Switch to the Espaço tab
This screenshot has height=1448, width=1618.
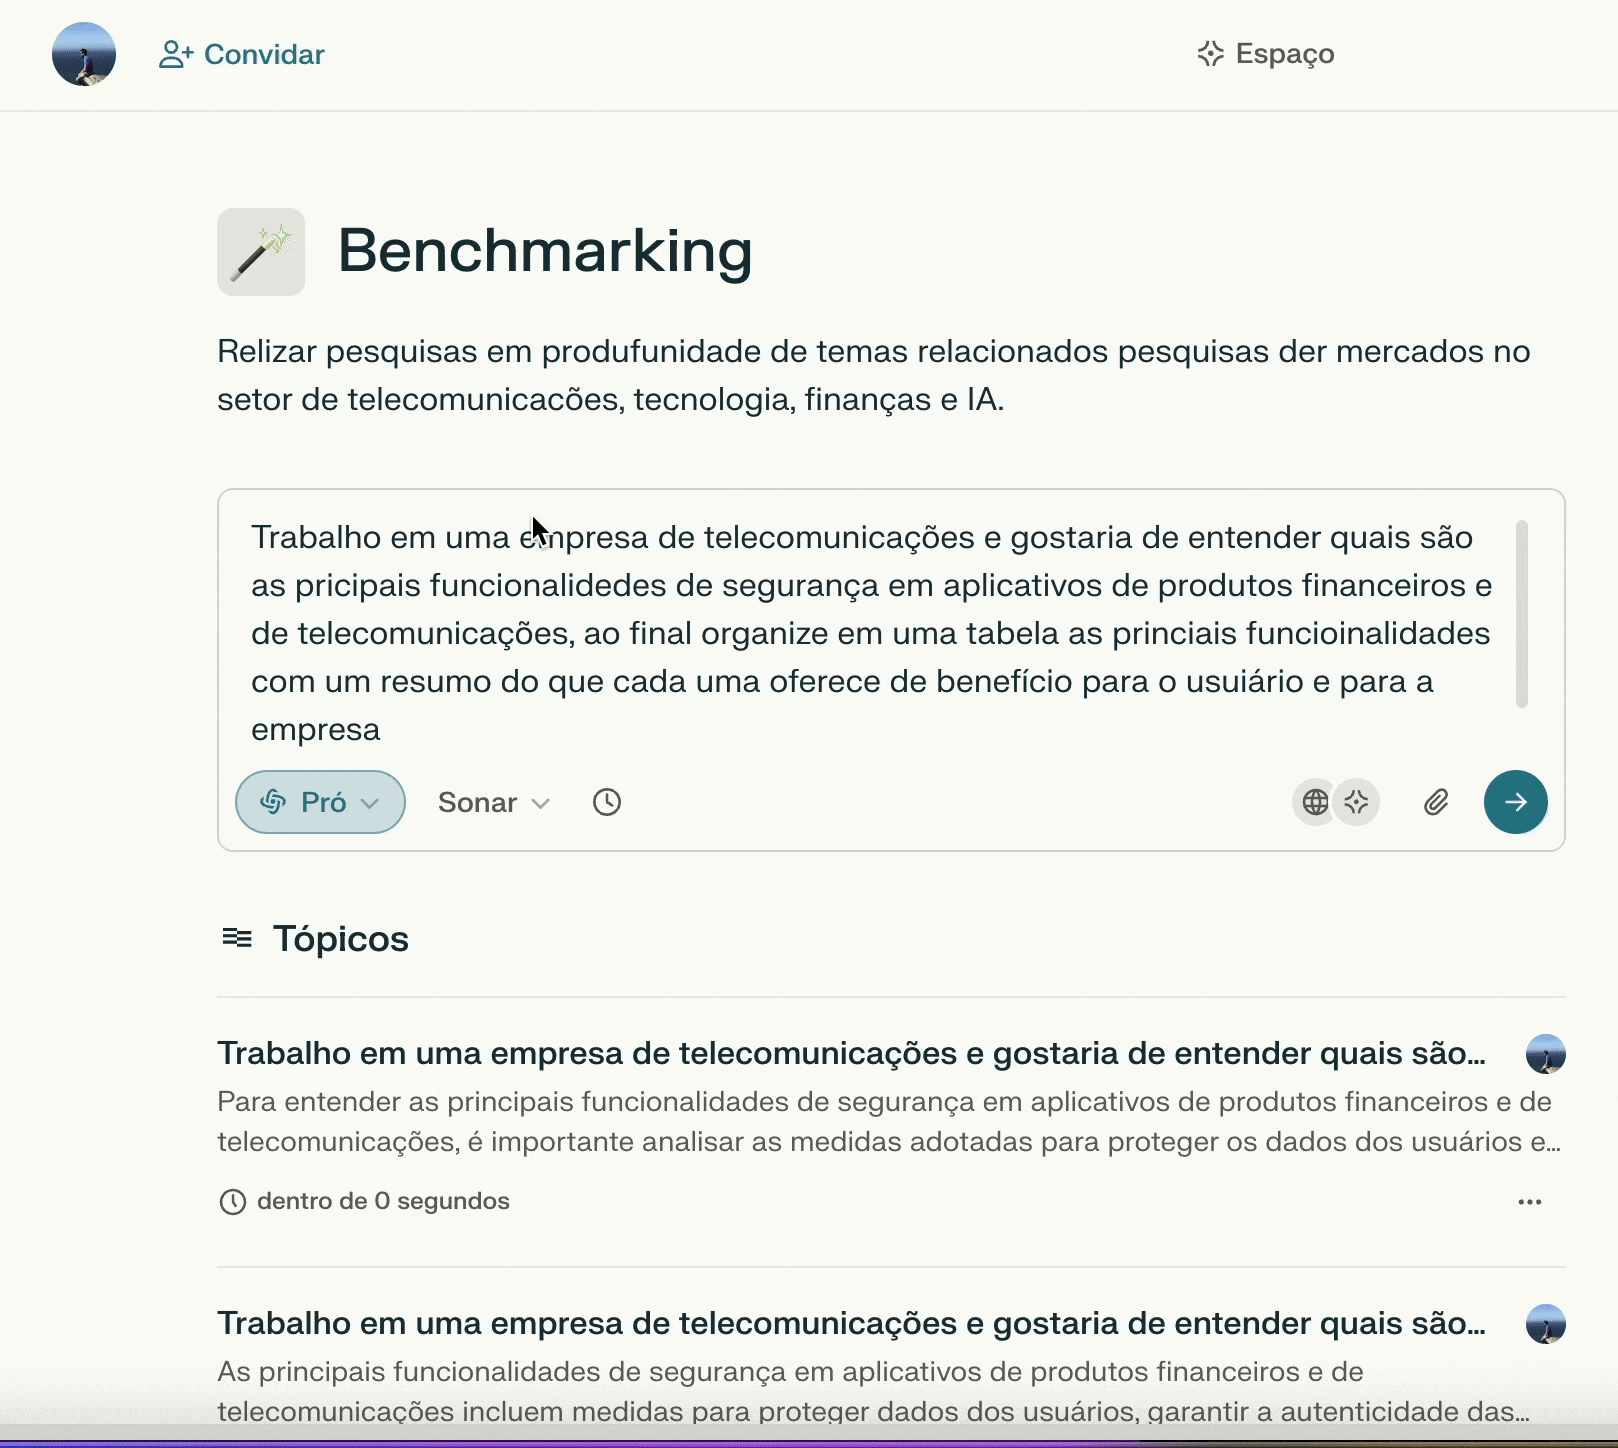click(1266, 53)
